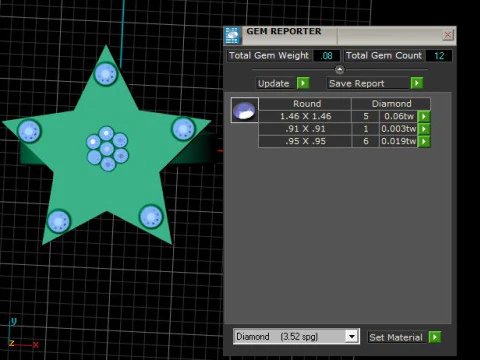The image size is (480, 360).
Task: Collapse panel using the round up-arrow
Action: tap(339, 69)
